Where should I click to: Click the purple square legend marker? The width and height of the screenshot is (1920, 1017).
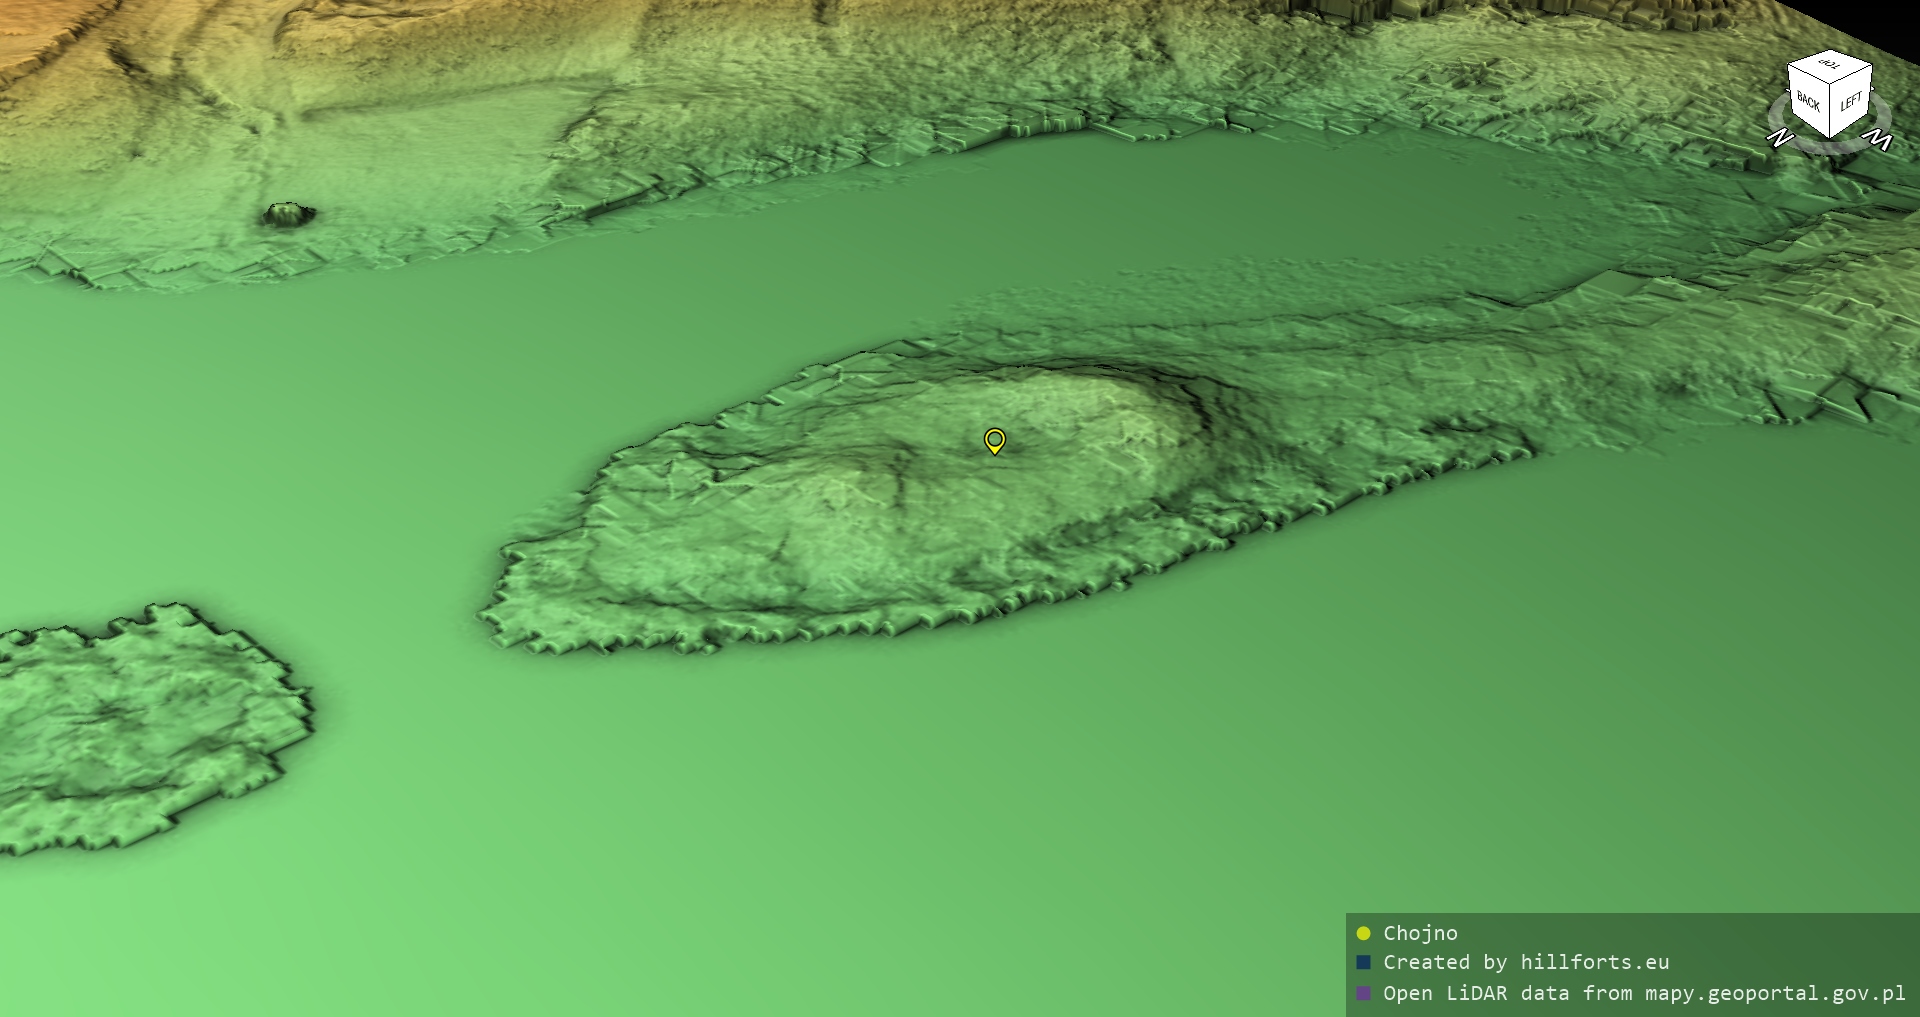(x=1363, y=993)
